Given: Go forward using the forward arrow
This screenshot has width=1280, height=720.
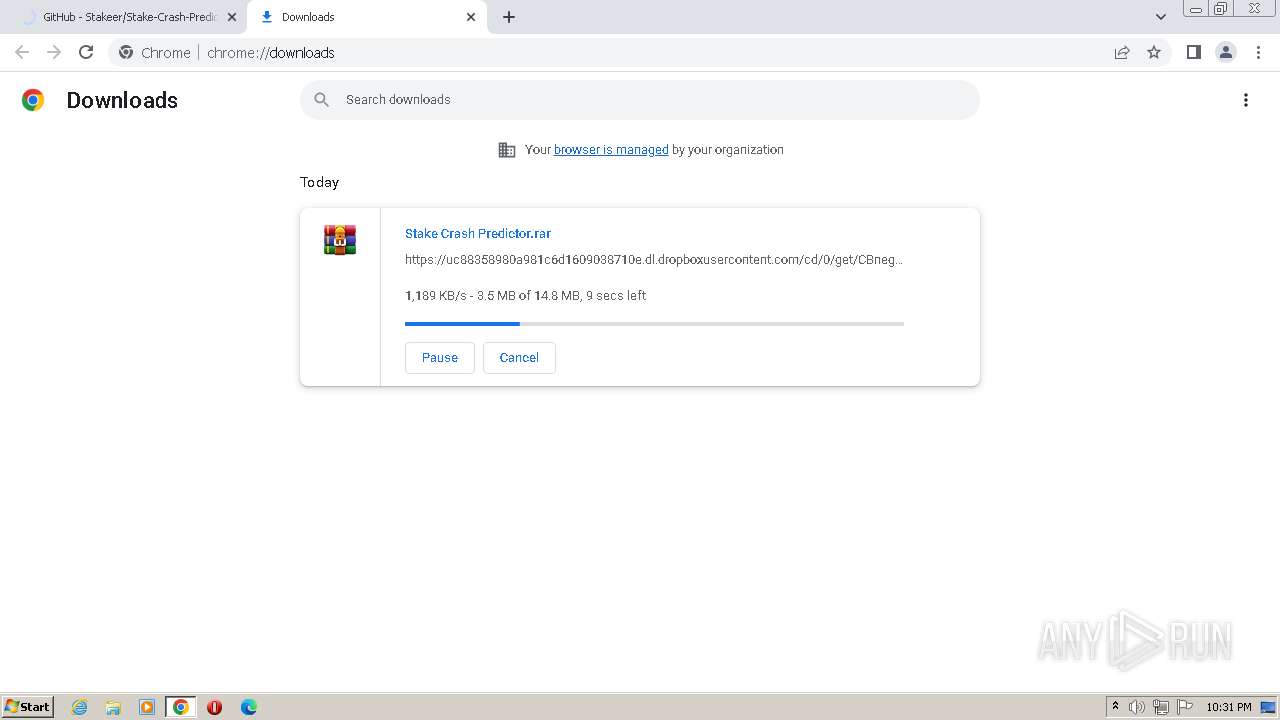Looking at the screenshot, I should point(54,52).
